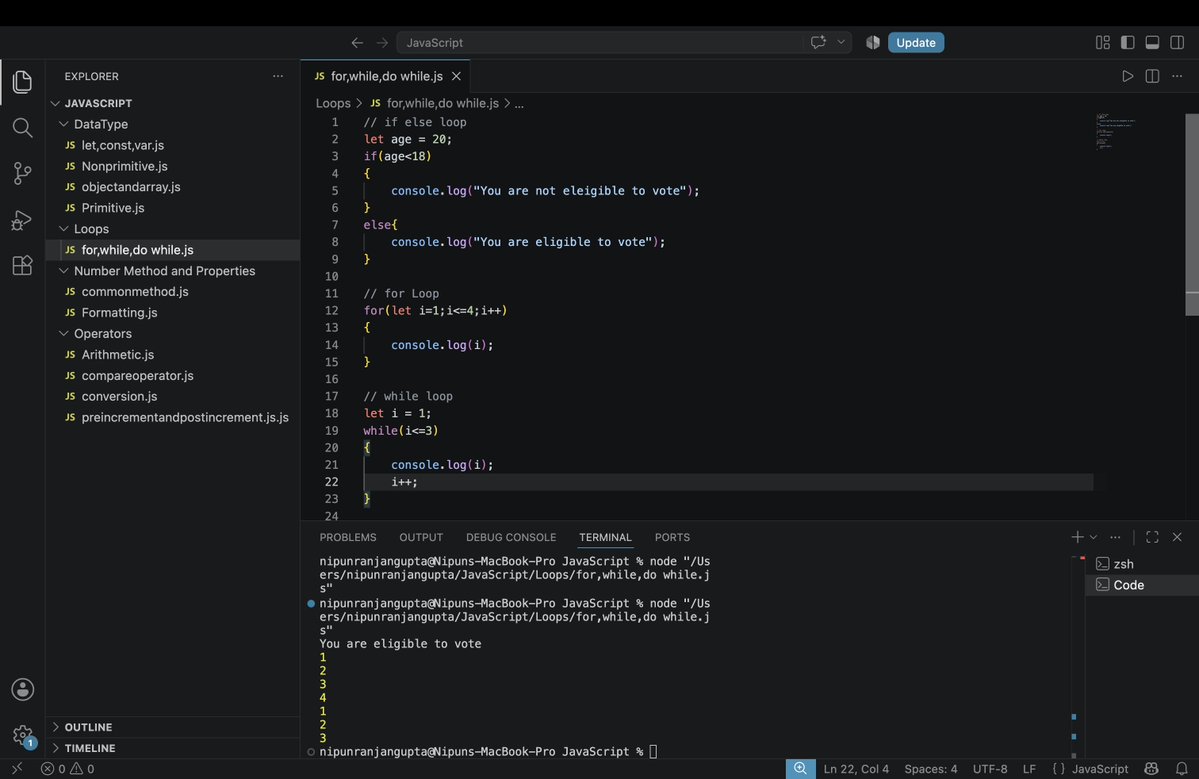This screenshot has height=779, width=1199.
Task: Show errors and warnings count in status bar
Action: coord(67,768)
